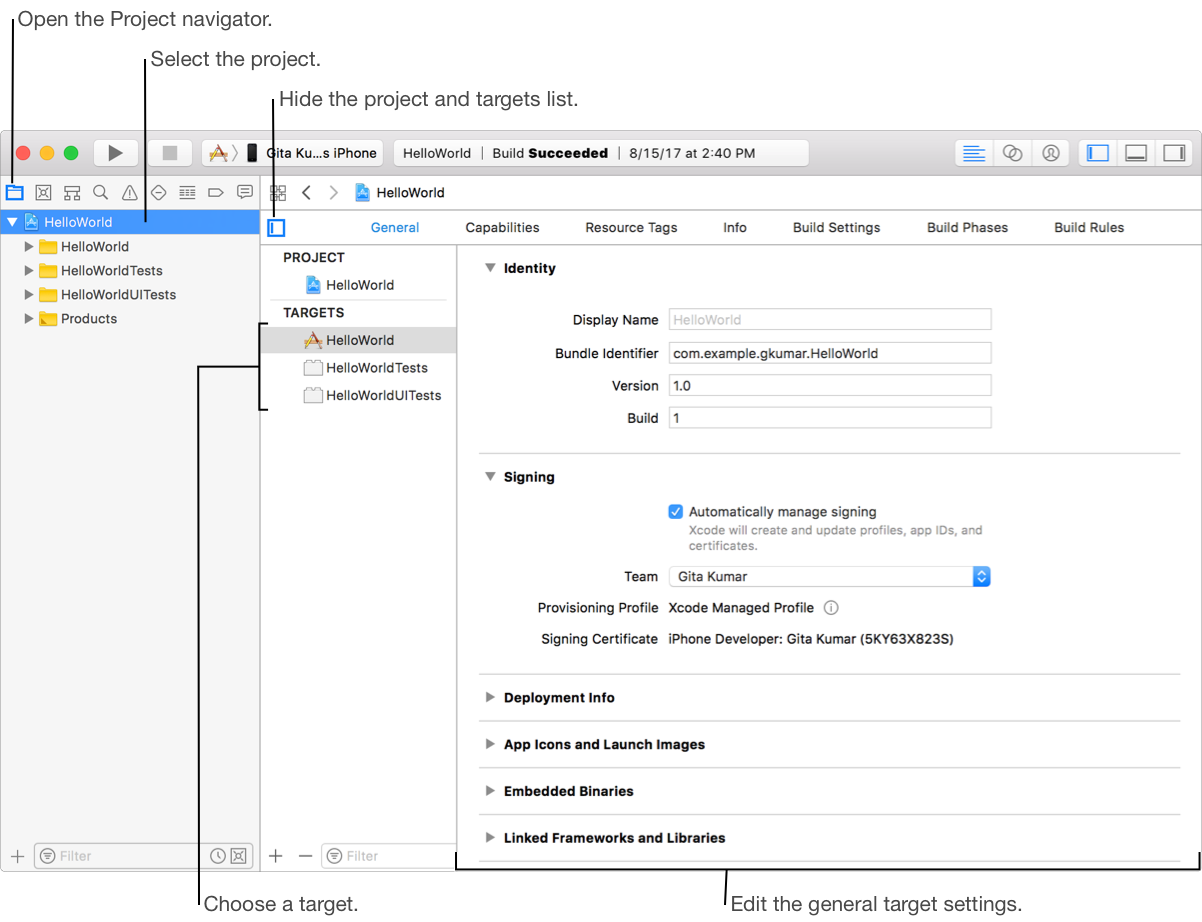This screenshot has height=922, width=1202.
Task: Click HelloWorld in the jump bar
Action: tap(400, 192)
